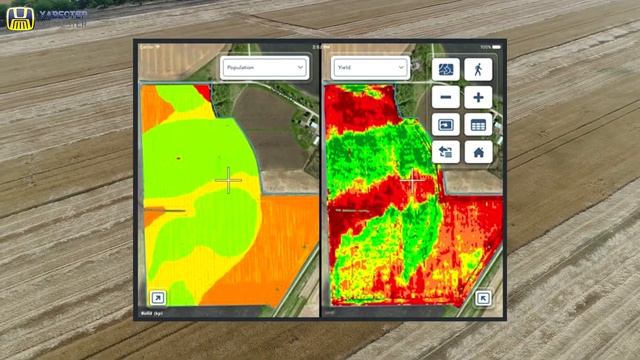Image resolution: width=640 pixels, height=360 pixels.
Task: Click the harvester logo top left
Action: click(x=20, y=19)
